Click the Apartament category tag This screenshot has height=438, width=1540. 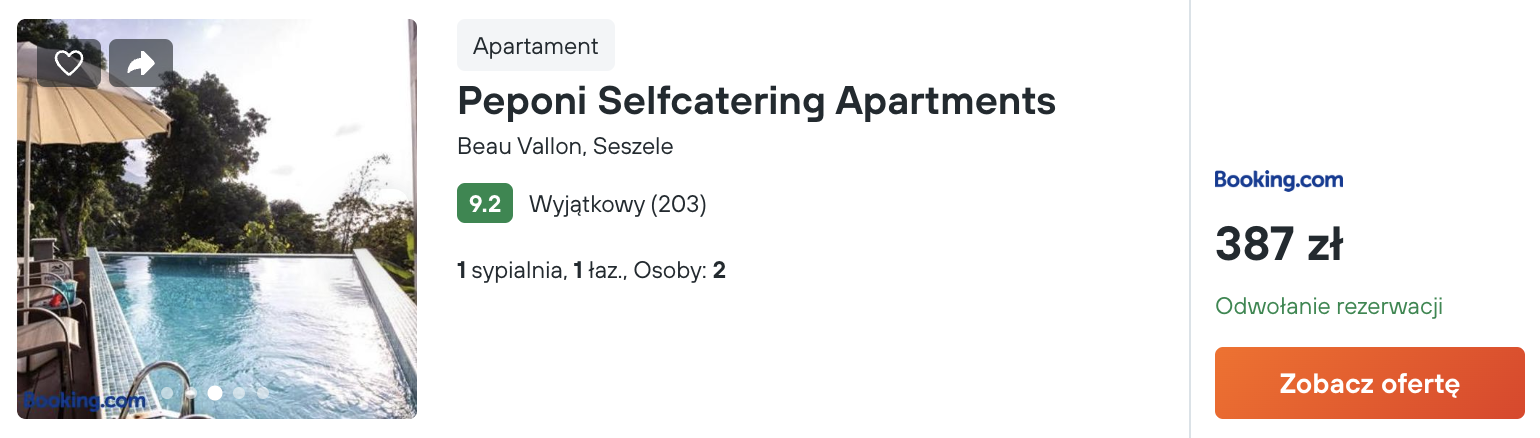pos(535,46)
